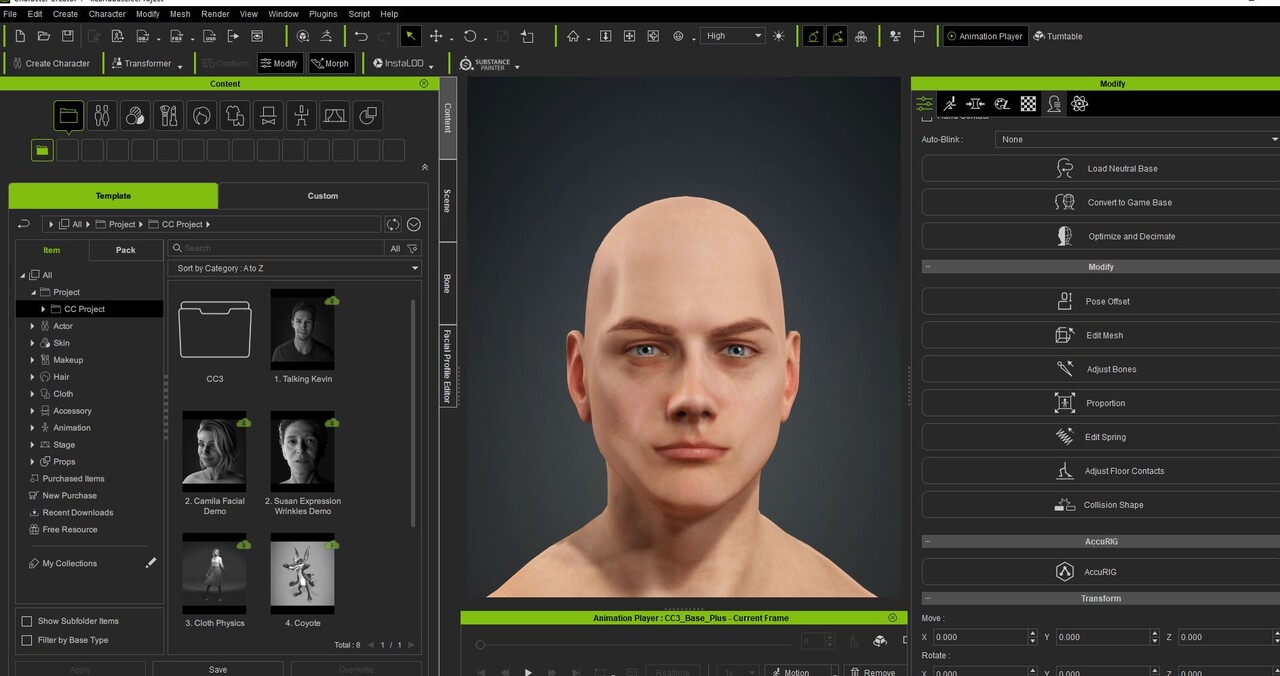Toggle the Animation Player button
This screenshot has width=1280, height=676.
984,36
